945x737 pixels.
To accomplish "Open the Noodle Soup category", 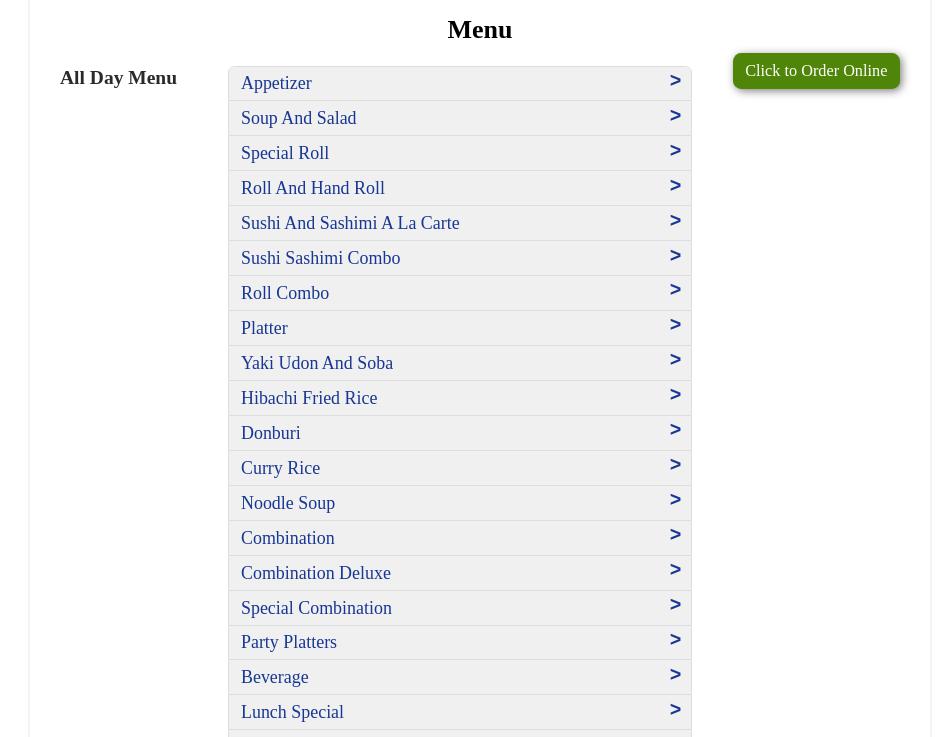I will click(x=288, y=503).
